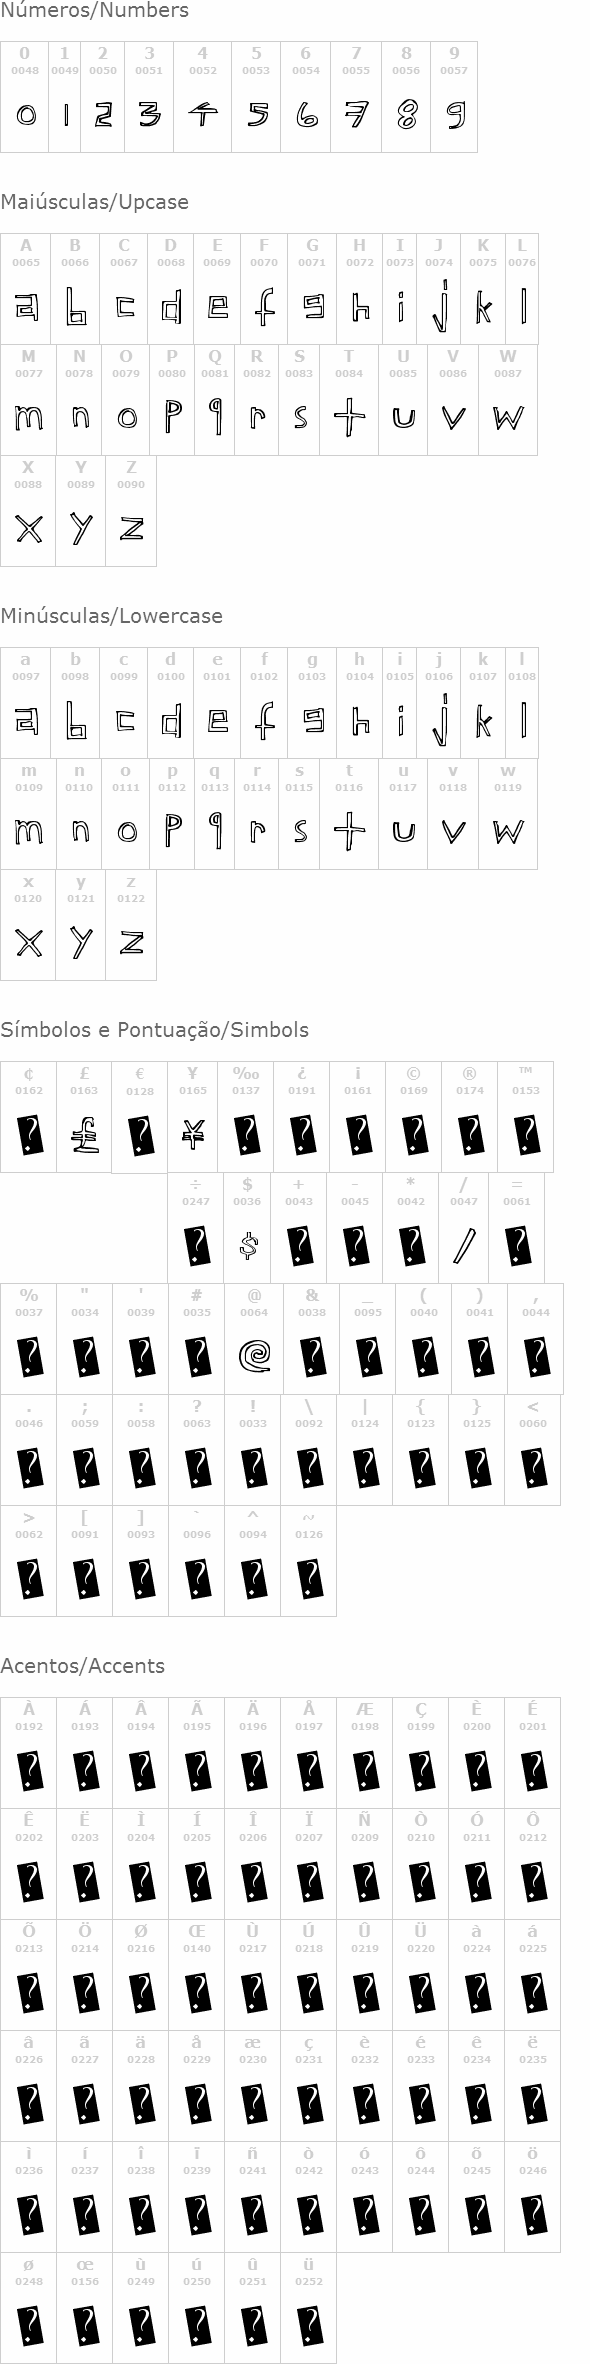Image resolution: width=590 pixels, height=2364 pixels.
Task: Click the Acentos/Accents section heading
Action: (x=82, y=1666)
